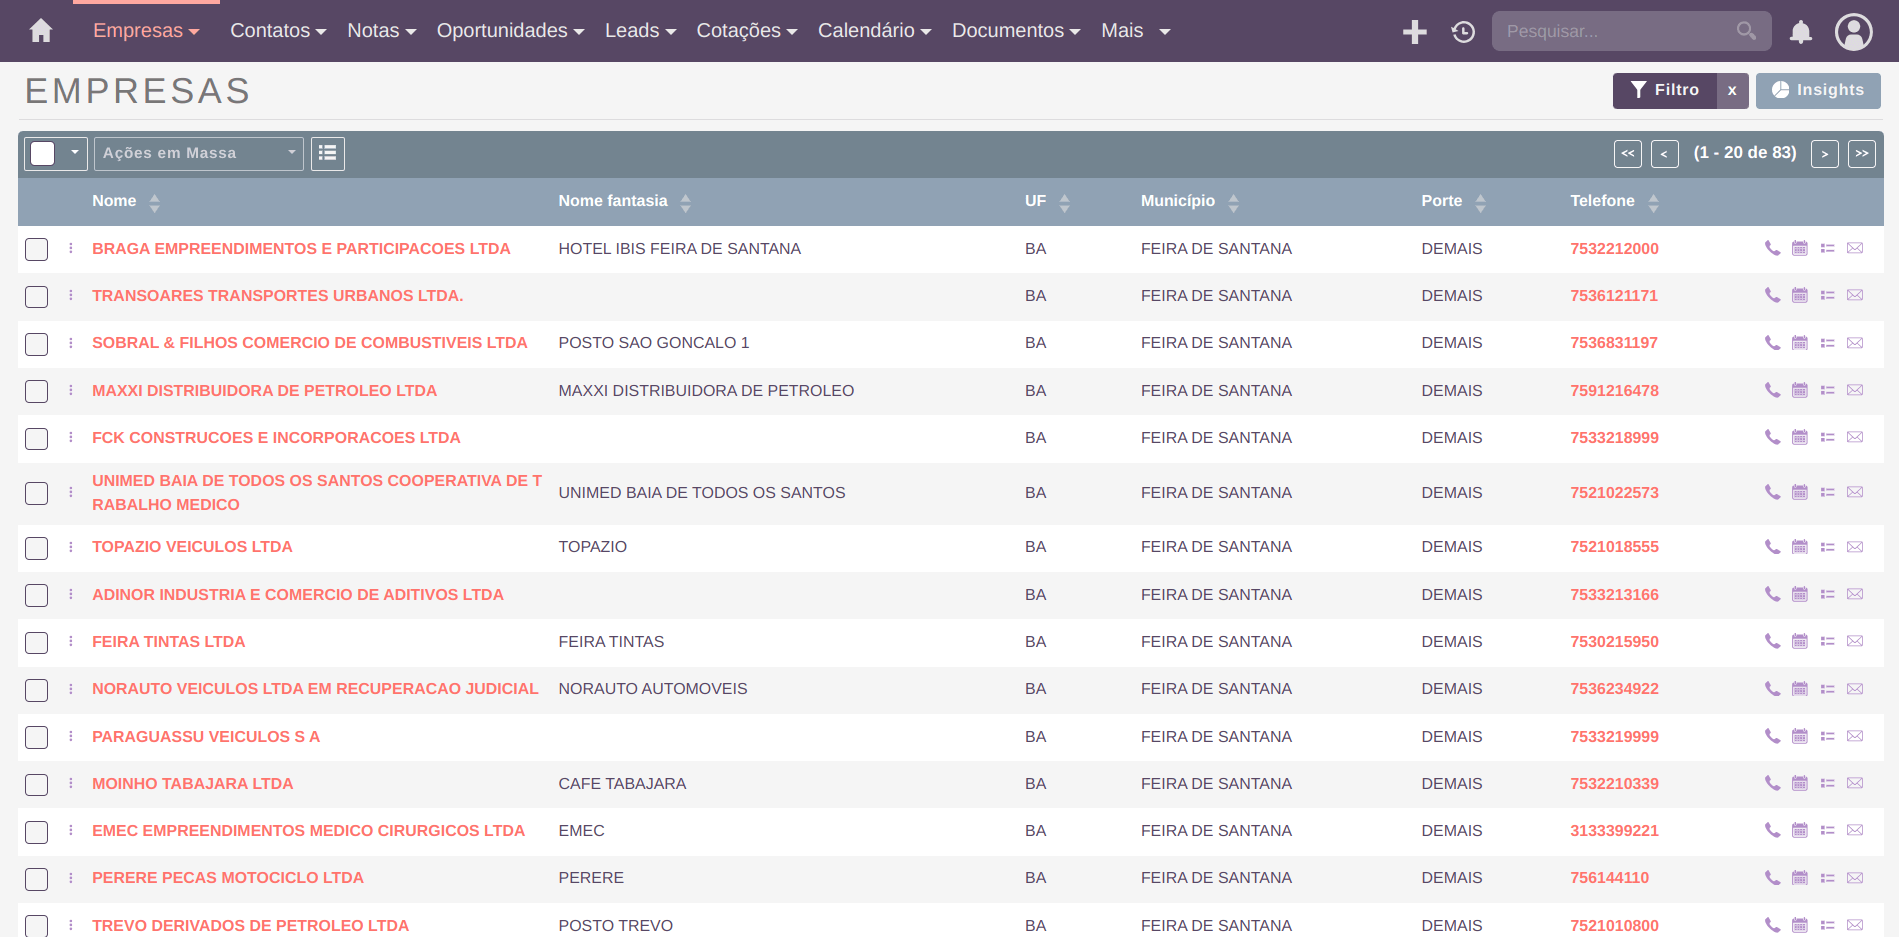Click calendar icon for TOPAZIO VEICULOS row

[1799, 547]
